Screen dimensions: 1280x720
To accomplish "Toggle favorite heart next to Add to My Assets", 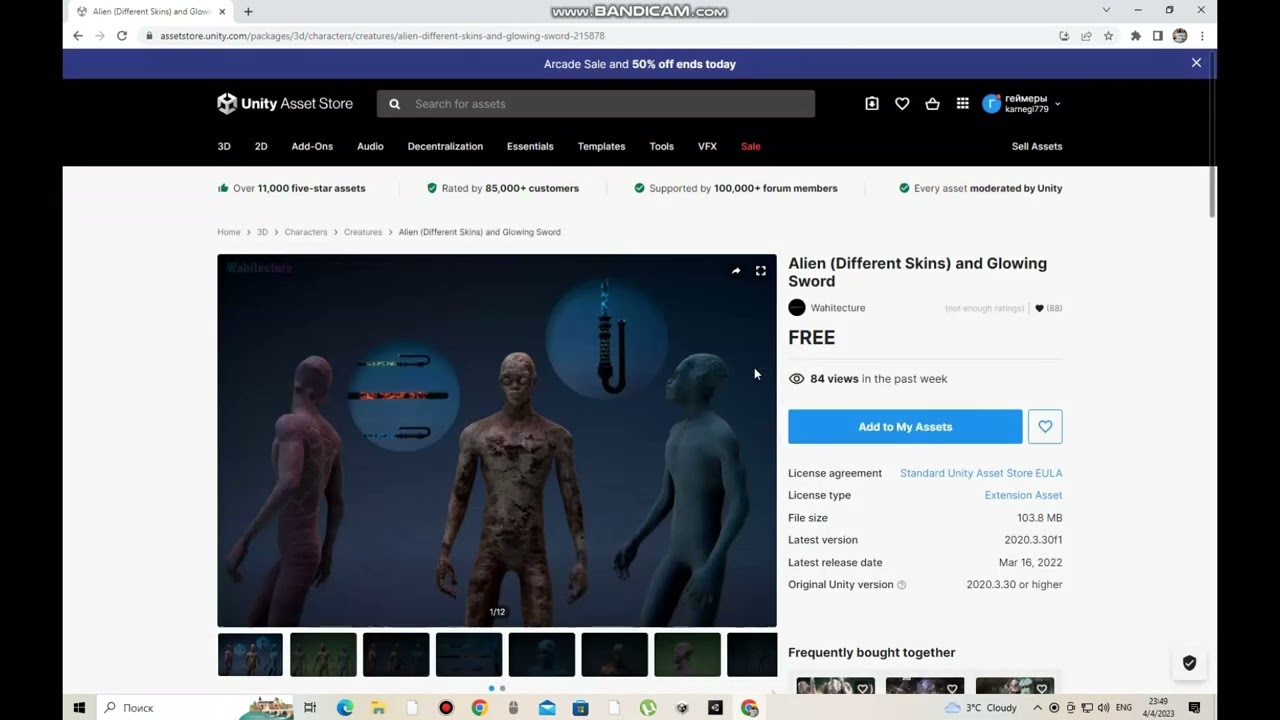I will 1045,427.
